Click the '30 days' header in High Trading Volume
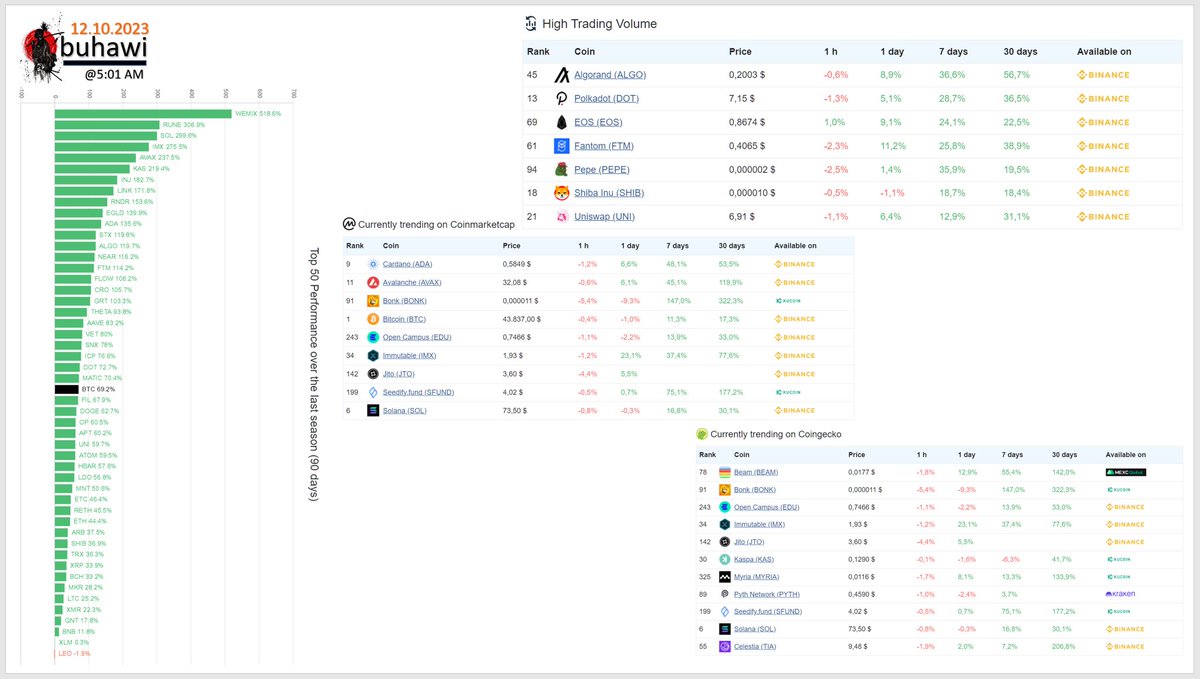This screenshot has width=1200, height=679. (x=1020, y=51)
